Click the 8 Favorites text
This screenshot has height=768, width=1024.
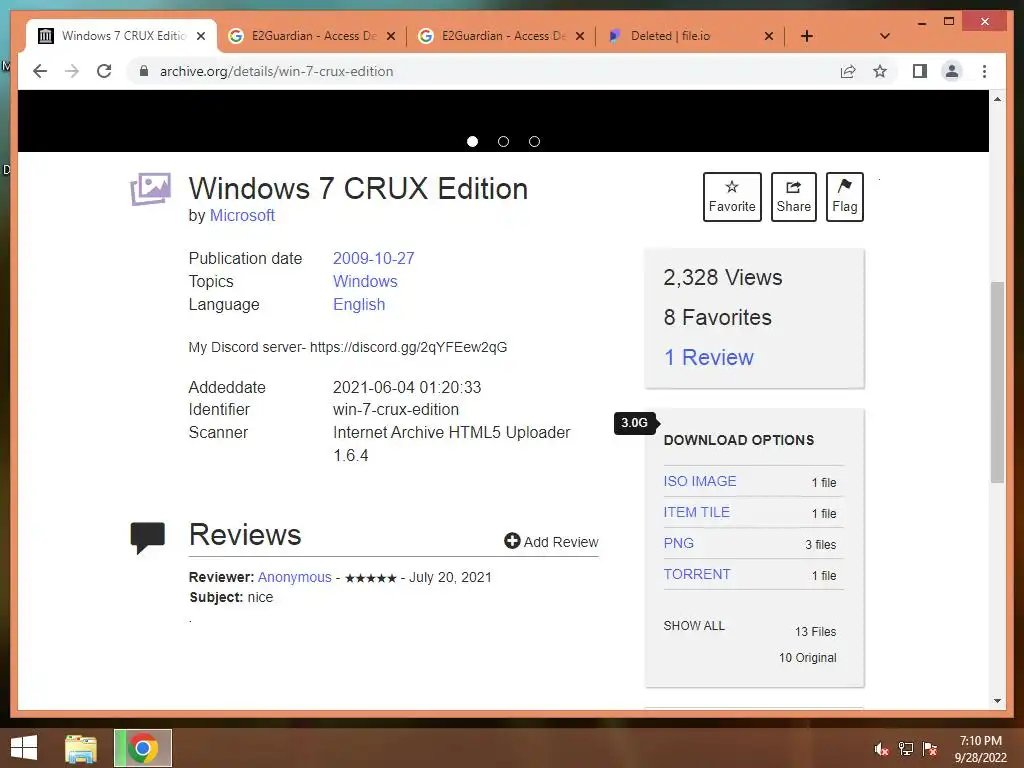tap(717, 317)
